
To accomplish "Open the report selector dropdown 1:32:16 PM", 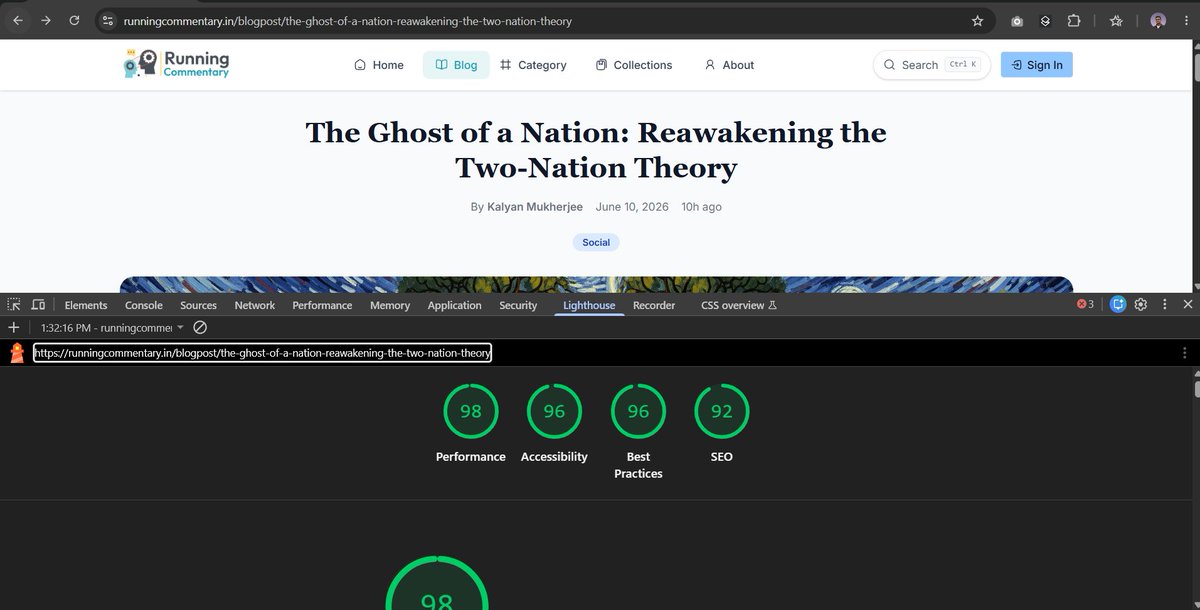I will pyautogui.click(x=112, y=328).
